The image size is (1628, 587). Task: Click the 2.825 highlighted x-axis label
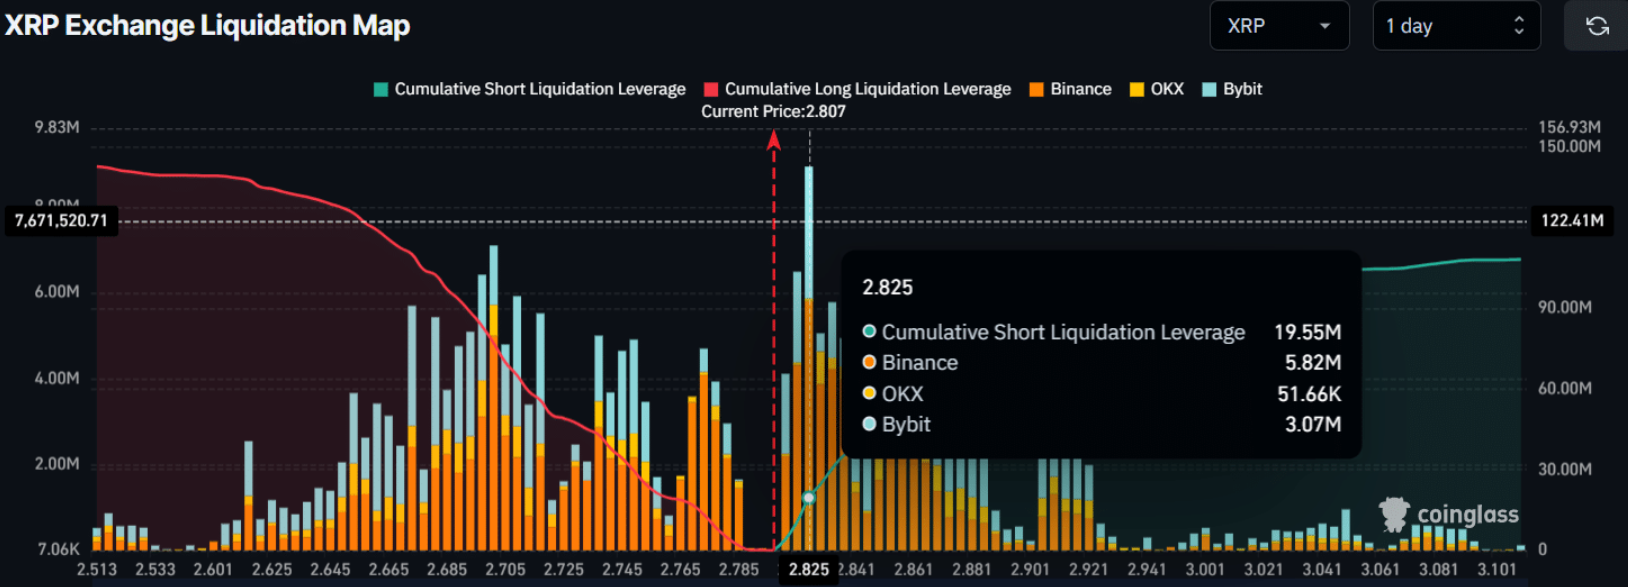pos(808,569)
